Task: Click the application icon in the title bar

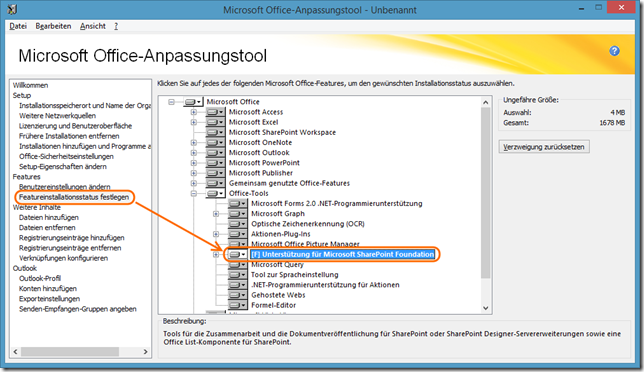Action: [x=12, y=9]
